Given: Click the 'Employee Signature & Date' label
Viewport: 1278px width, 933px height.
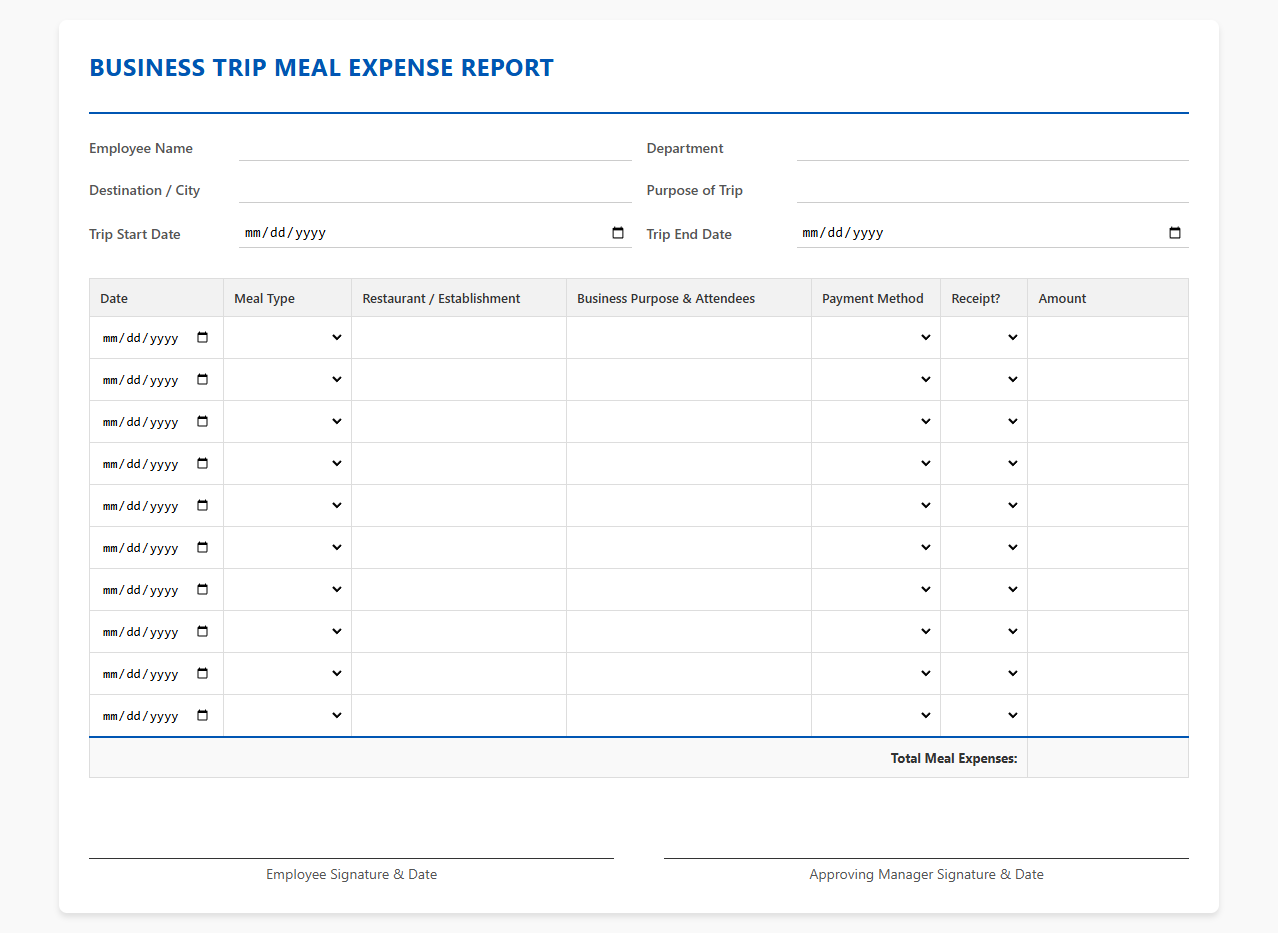Looking at the screenshot, I should point(351,874).
